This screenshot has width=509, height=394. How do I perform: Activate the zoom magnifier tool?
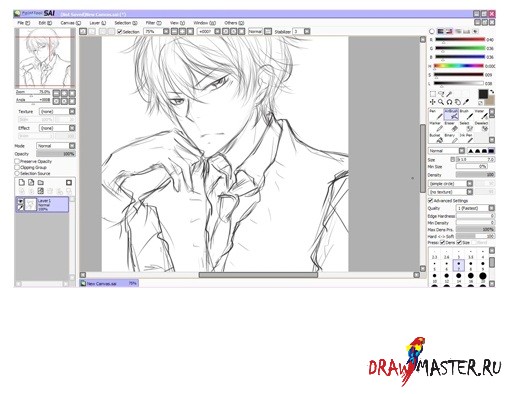441,102
